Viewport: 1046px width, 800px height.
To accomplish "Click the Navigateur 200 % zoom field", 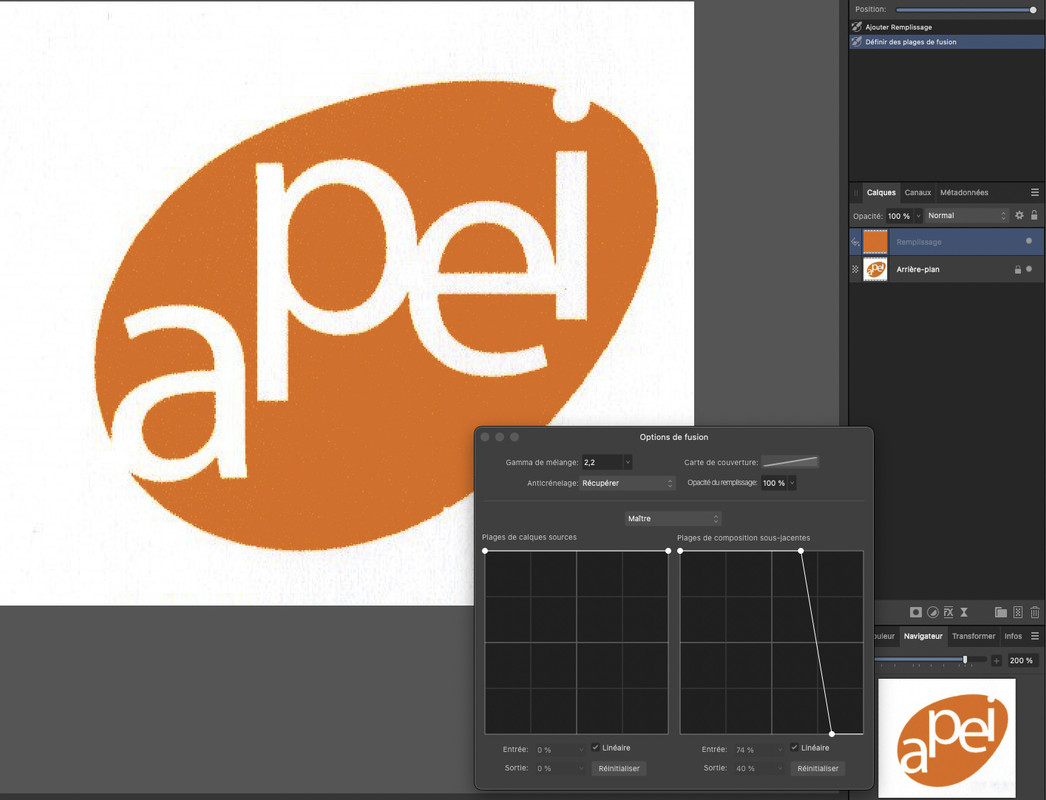I will click(x=1022, y=661).
